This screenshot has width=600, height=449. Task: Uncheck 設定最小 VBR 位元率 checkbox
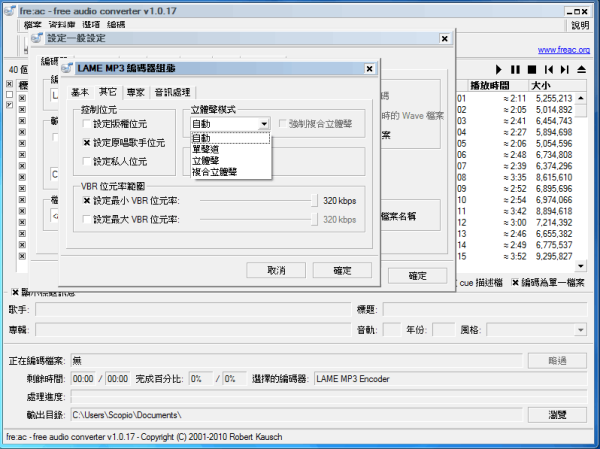tap(87, 201)
